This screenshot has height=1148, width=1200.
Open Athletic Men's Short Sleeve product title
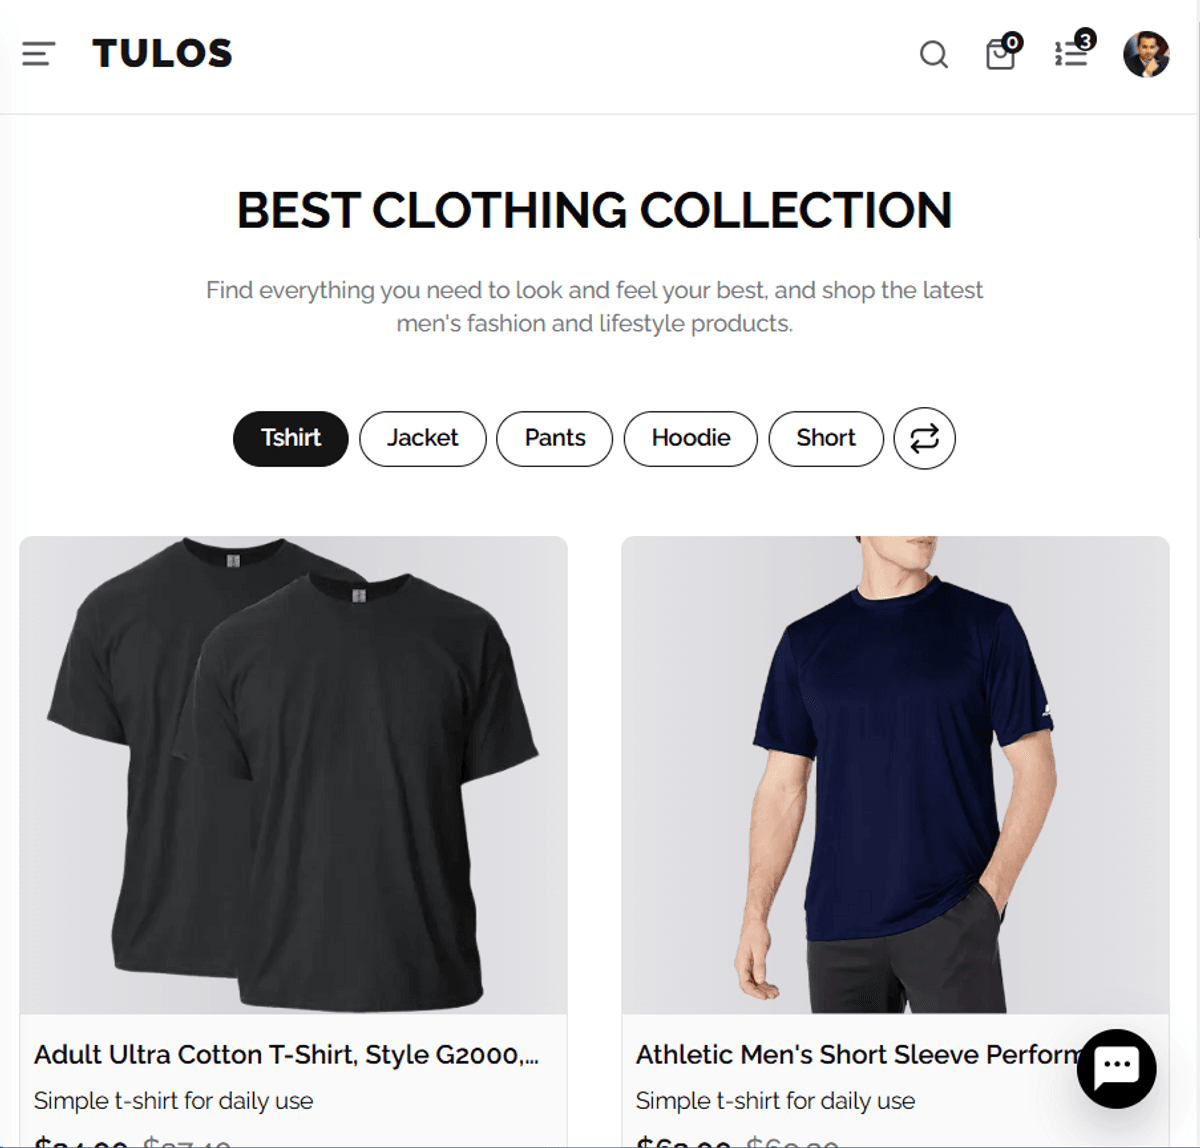(x=857, y=1055)
